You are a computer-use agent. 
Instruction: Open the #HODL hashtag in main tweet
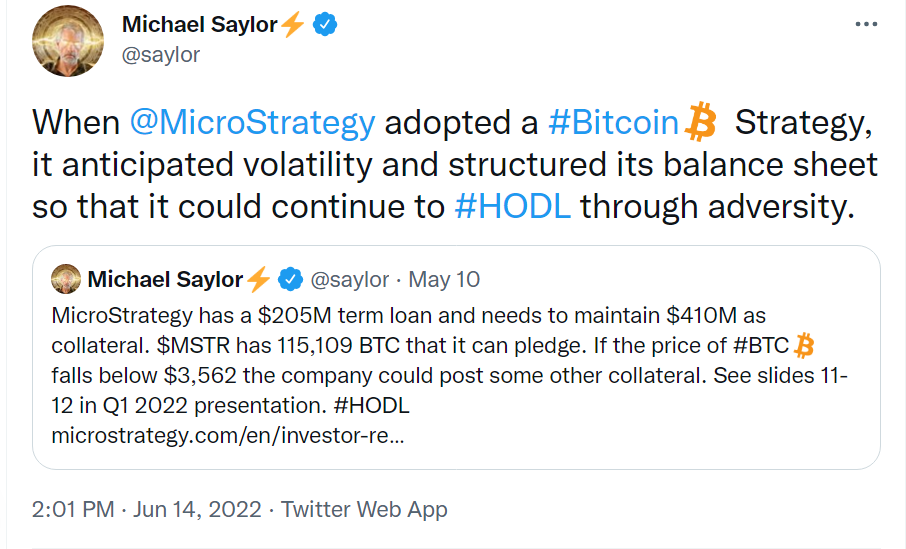coord(513,206)
